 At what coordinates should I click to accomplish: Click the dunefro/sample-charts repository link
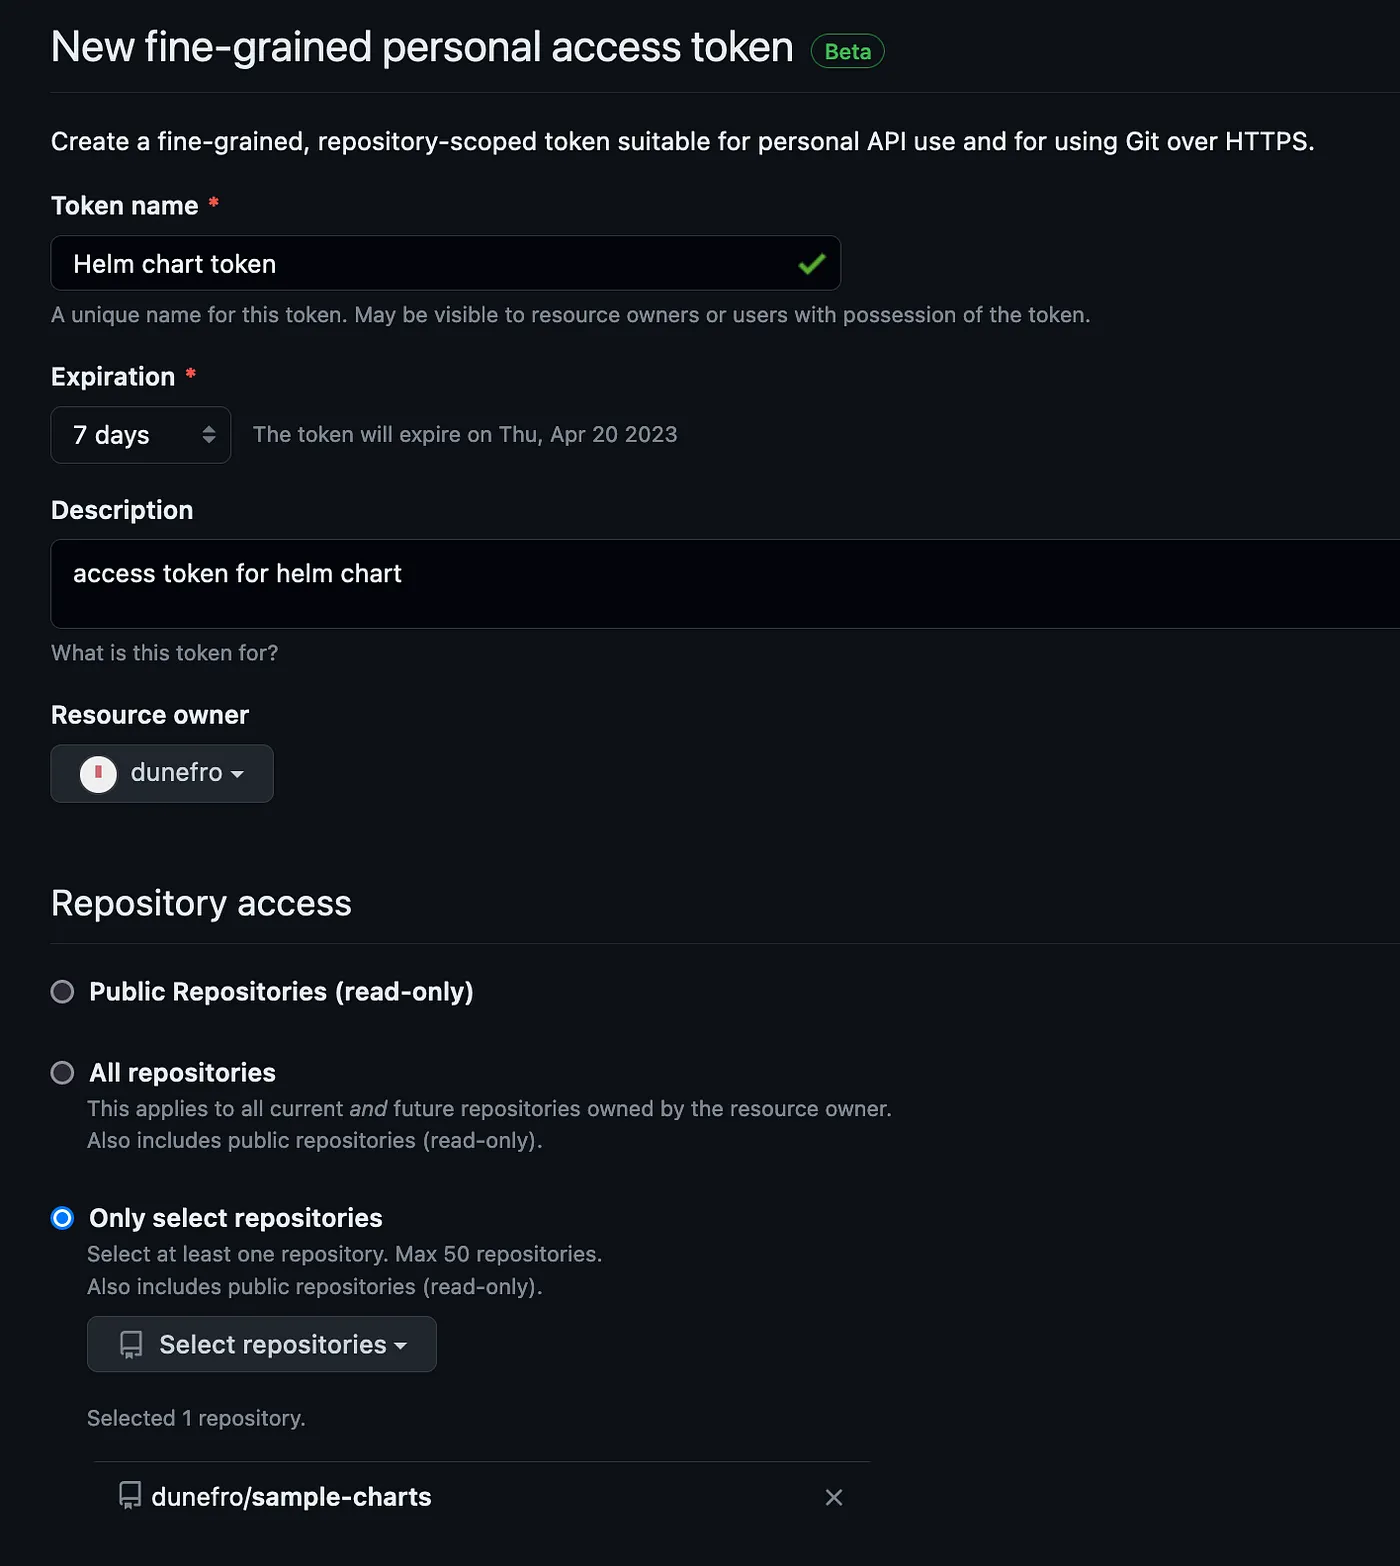point(291,1497)
